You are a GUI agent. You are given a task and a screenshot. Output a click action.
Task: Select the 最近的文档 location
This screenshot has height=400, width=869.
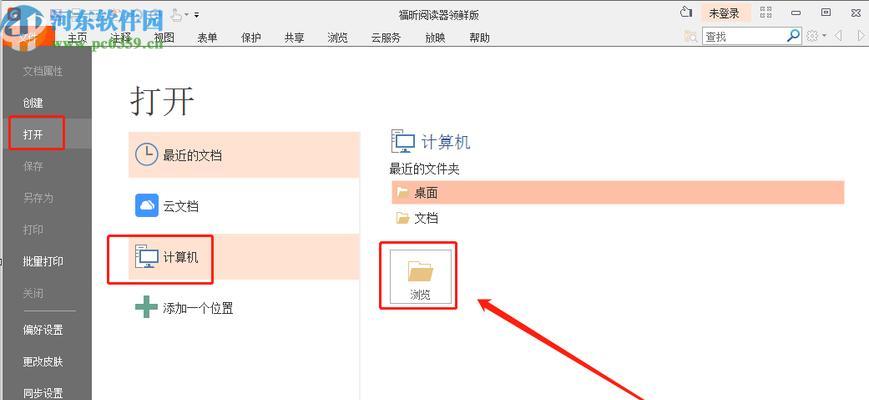coord(244,155)
